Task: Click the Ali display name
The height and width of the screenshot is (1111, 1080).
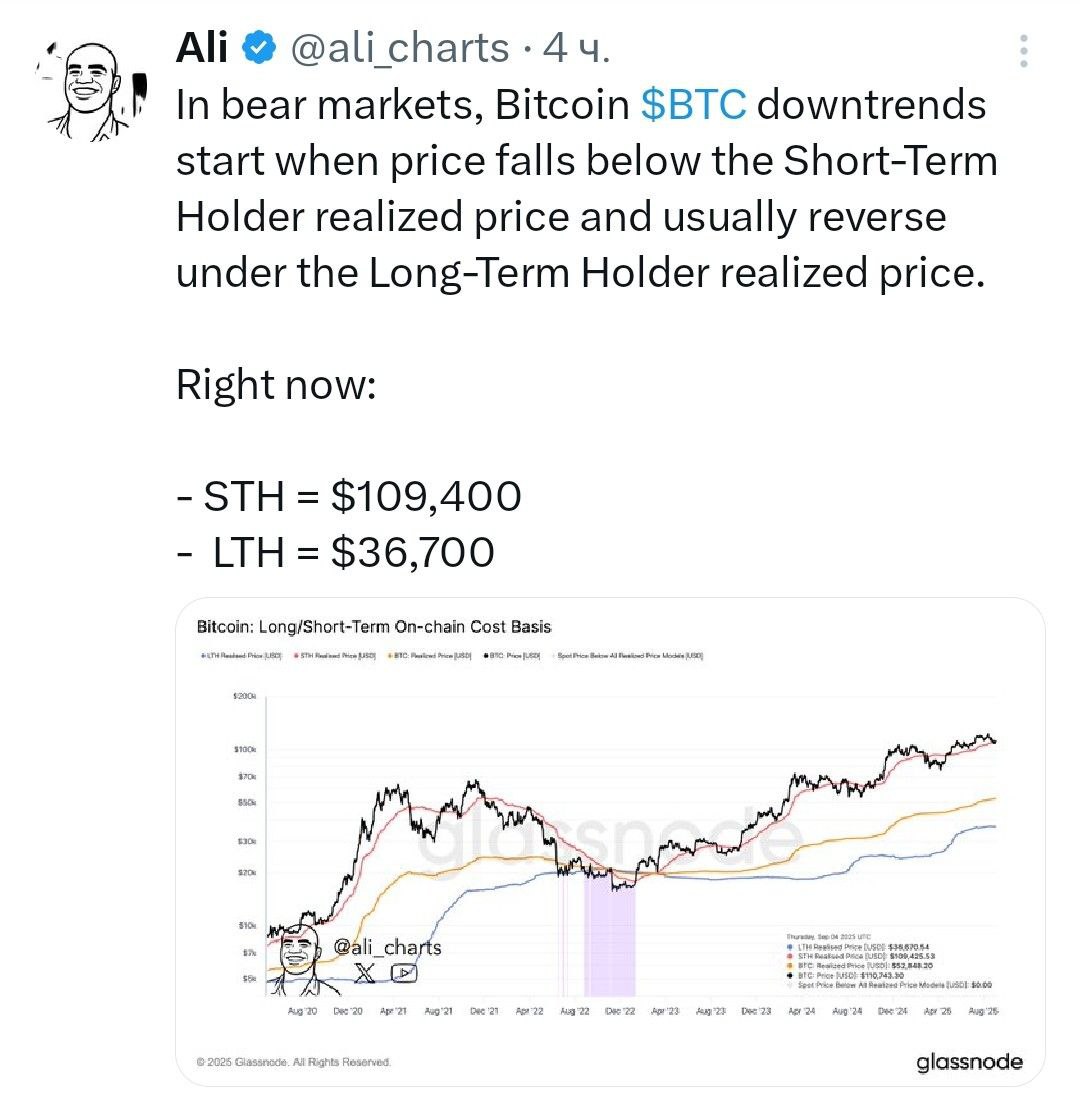Action: click(202, 48)
